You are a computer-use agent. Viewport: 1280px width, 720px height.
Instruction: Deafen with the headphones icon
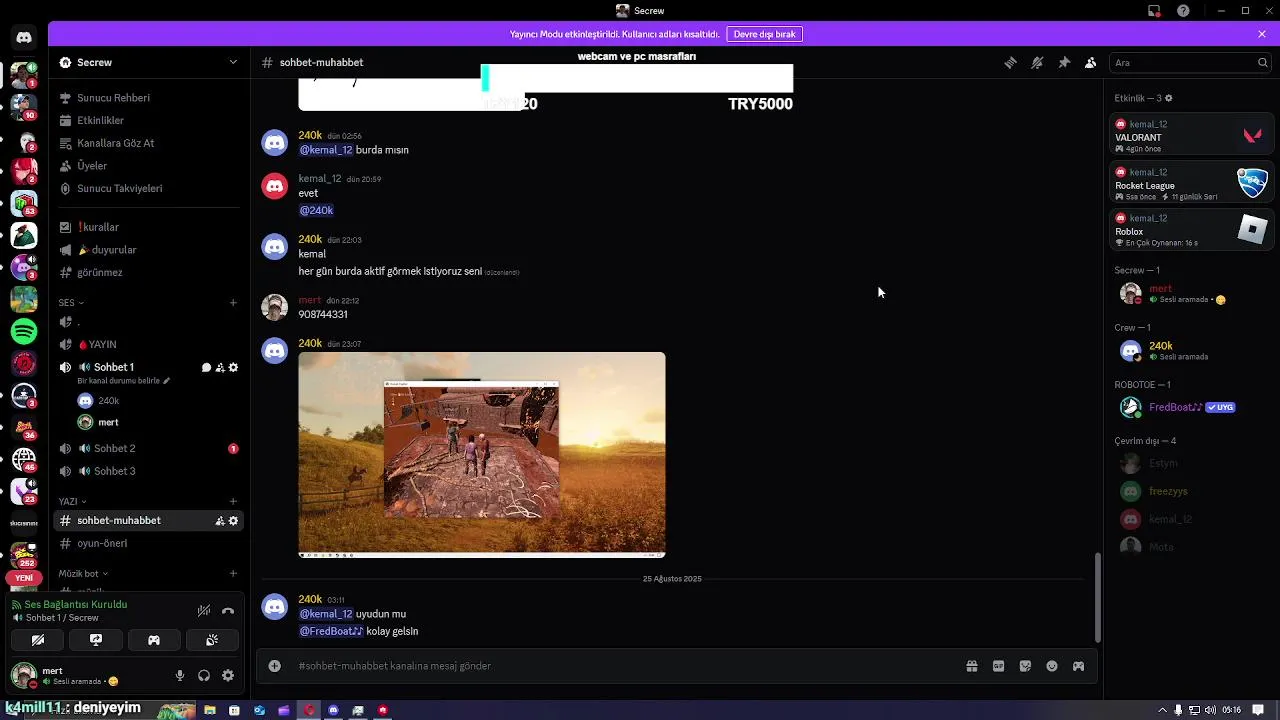(204, 676)
